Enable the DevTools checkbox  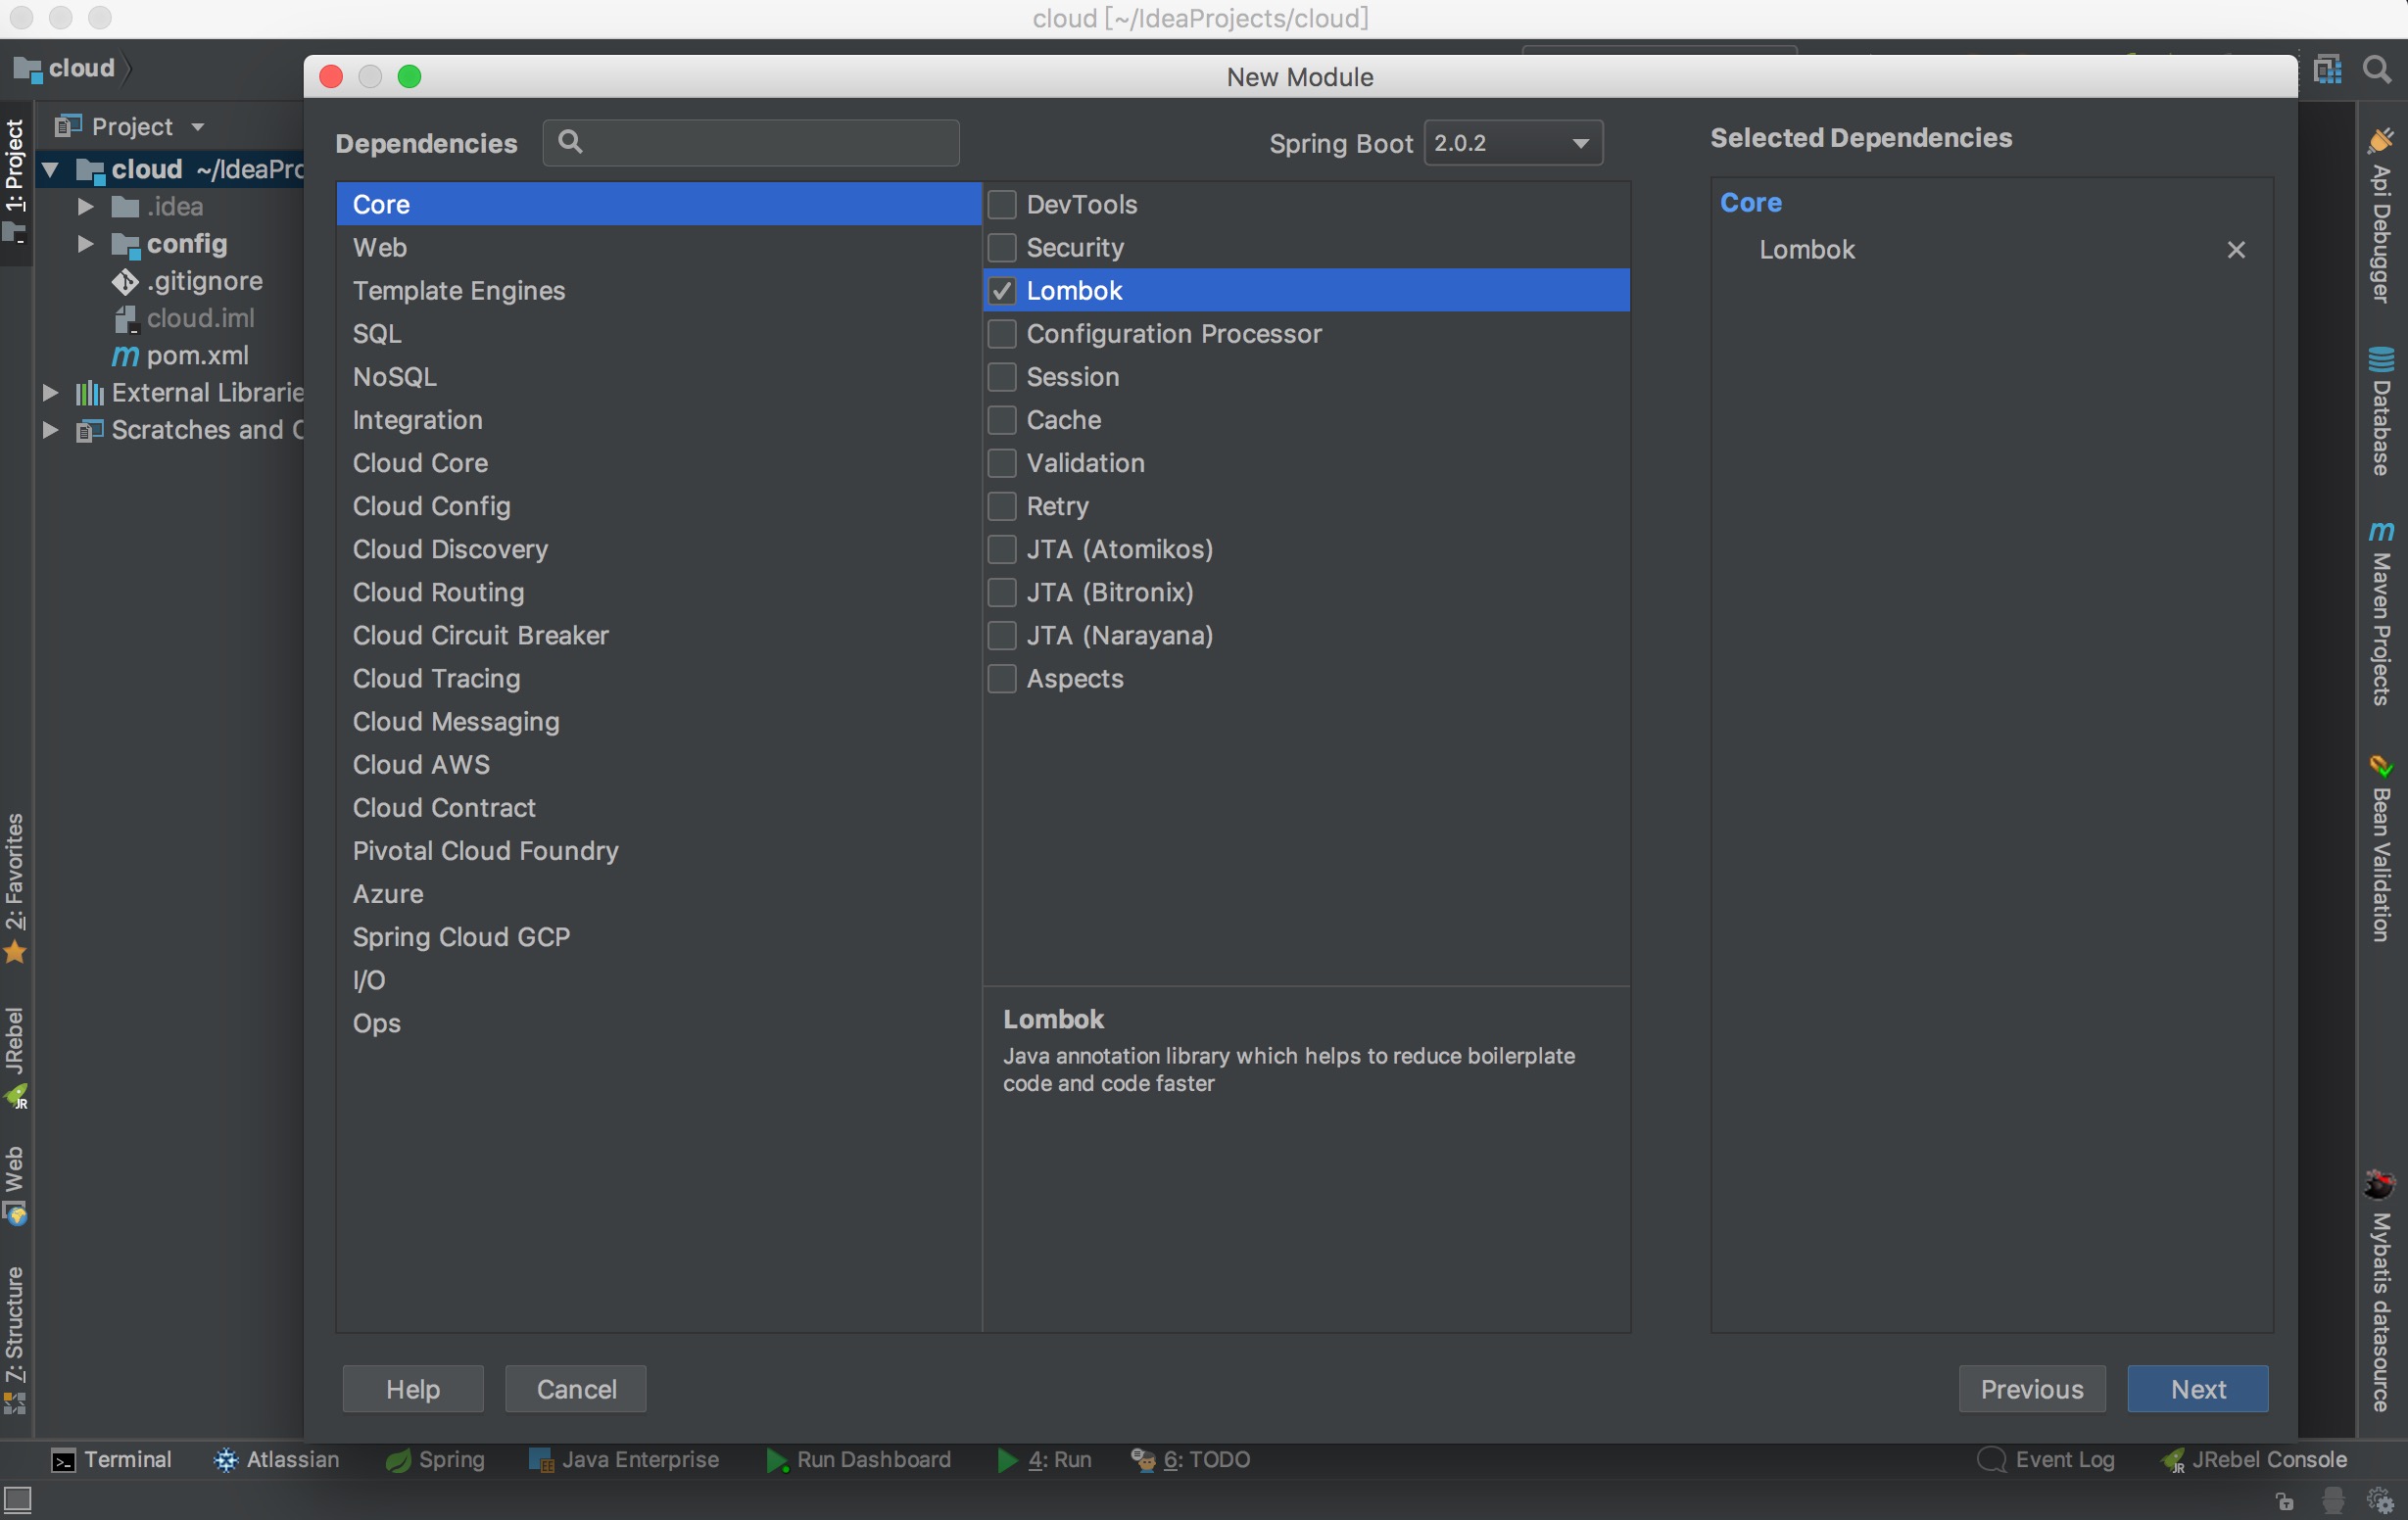[x=1002, y=204]
